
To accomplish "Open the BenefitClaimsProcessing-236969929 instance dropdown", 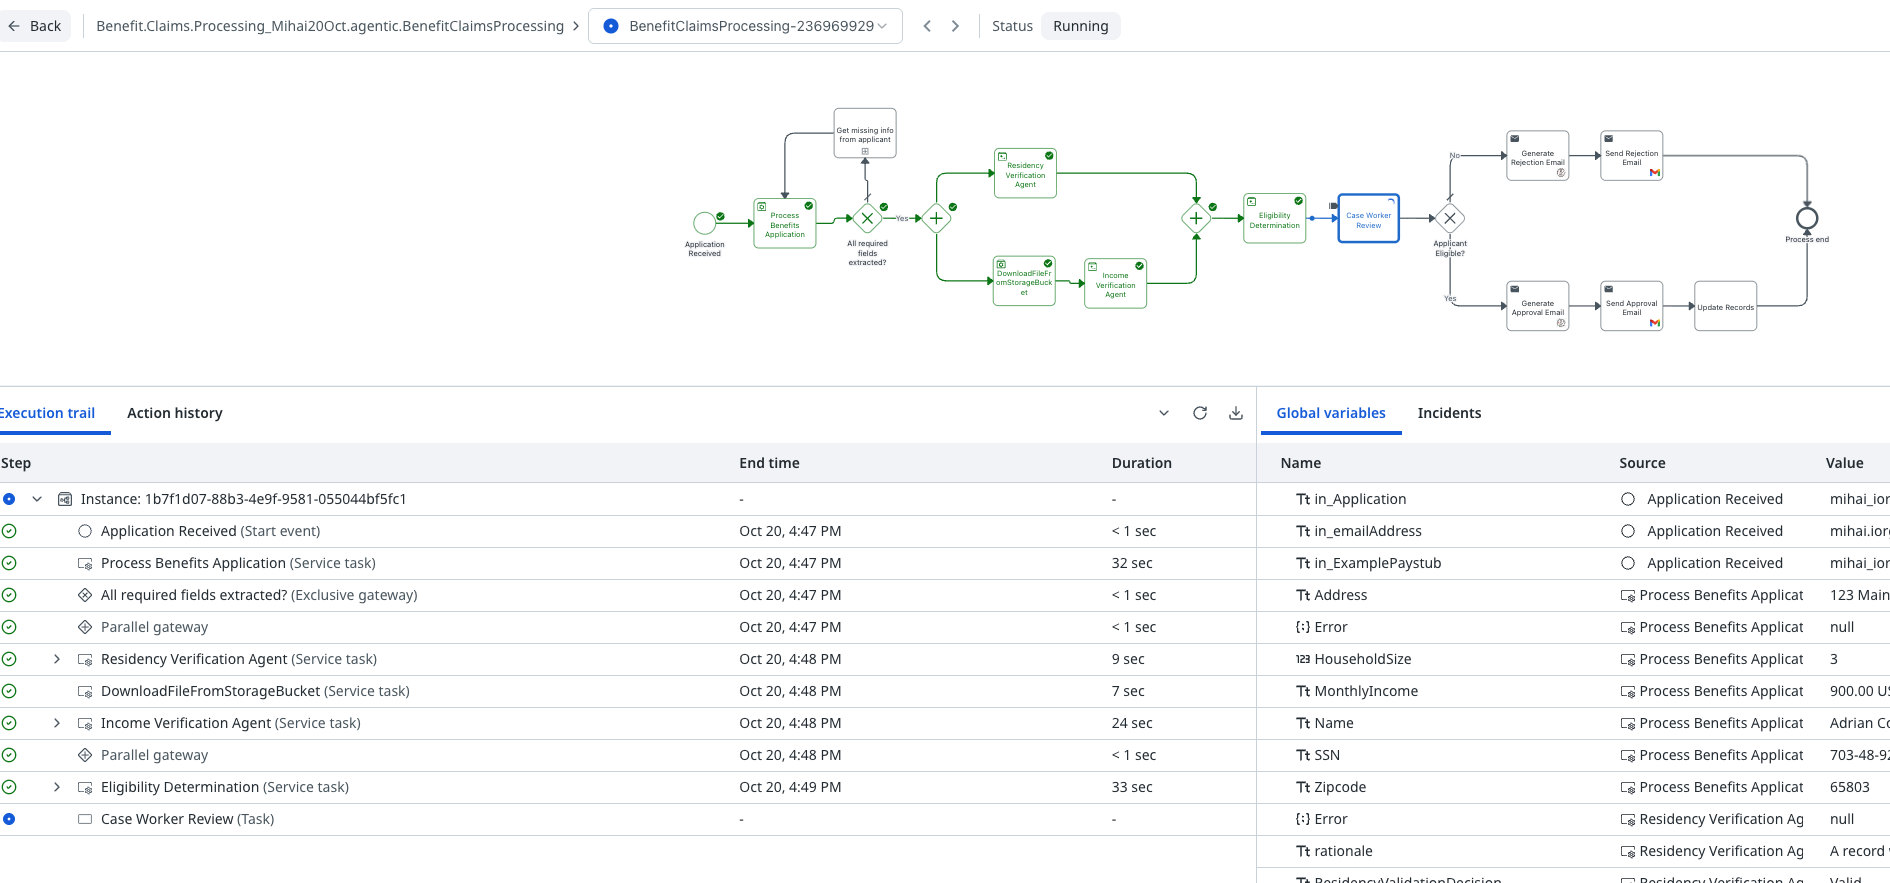I will pos(746,26).
